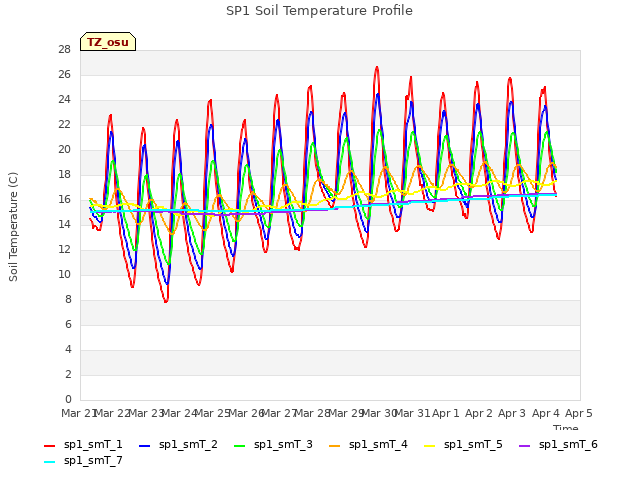Viewport: 640px width, 480px height.
Task: Click the Apr 2 x-axis tick label
Action: pos(479,413)
